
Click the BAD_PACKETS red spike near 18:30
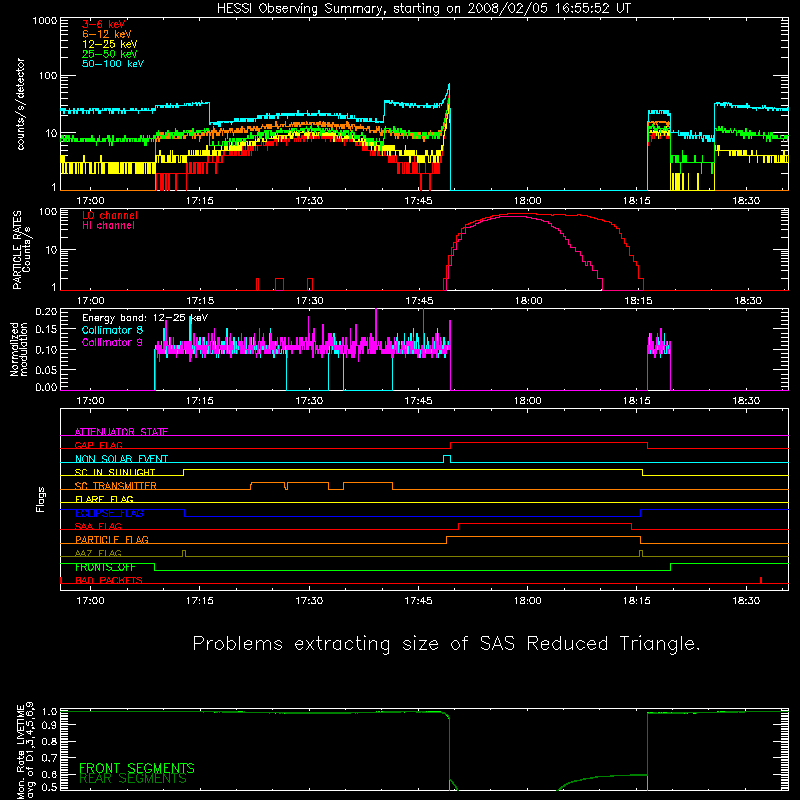point(761,580)
